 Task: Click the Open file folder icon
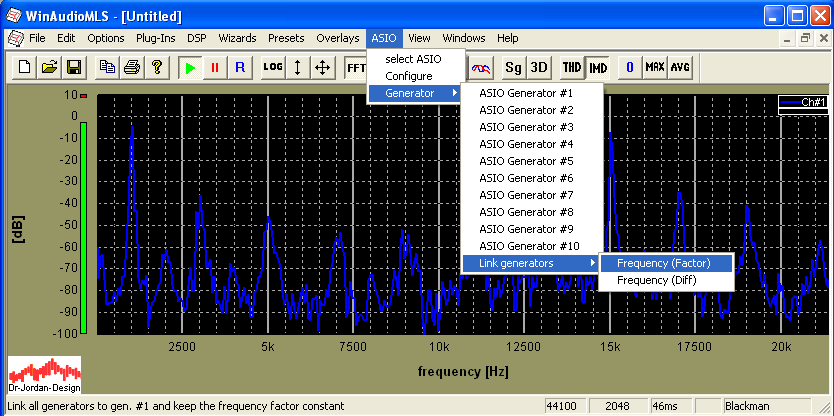pyautogui.click(x=49, y=67)
